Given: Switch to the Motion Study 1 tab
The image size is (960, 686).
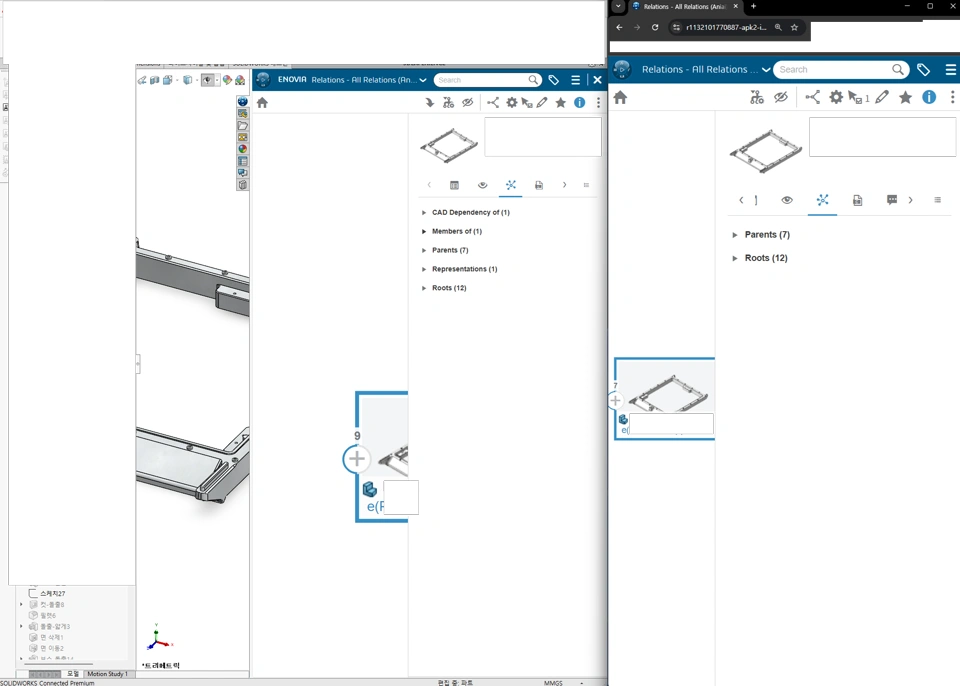Looking at the screenshot, I should click(107, 674).
